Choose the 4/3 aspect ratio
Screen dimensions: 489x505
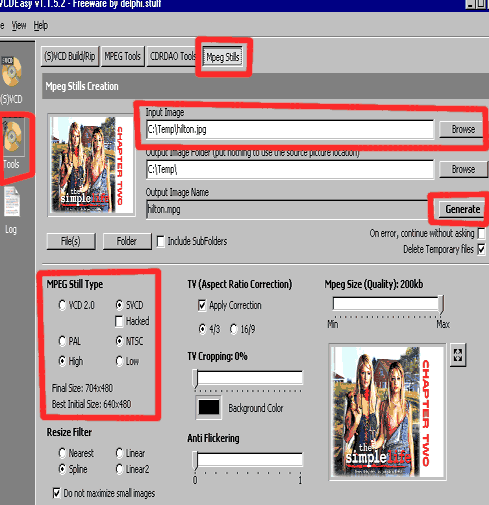point(202,329)
